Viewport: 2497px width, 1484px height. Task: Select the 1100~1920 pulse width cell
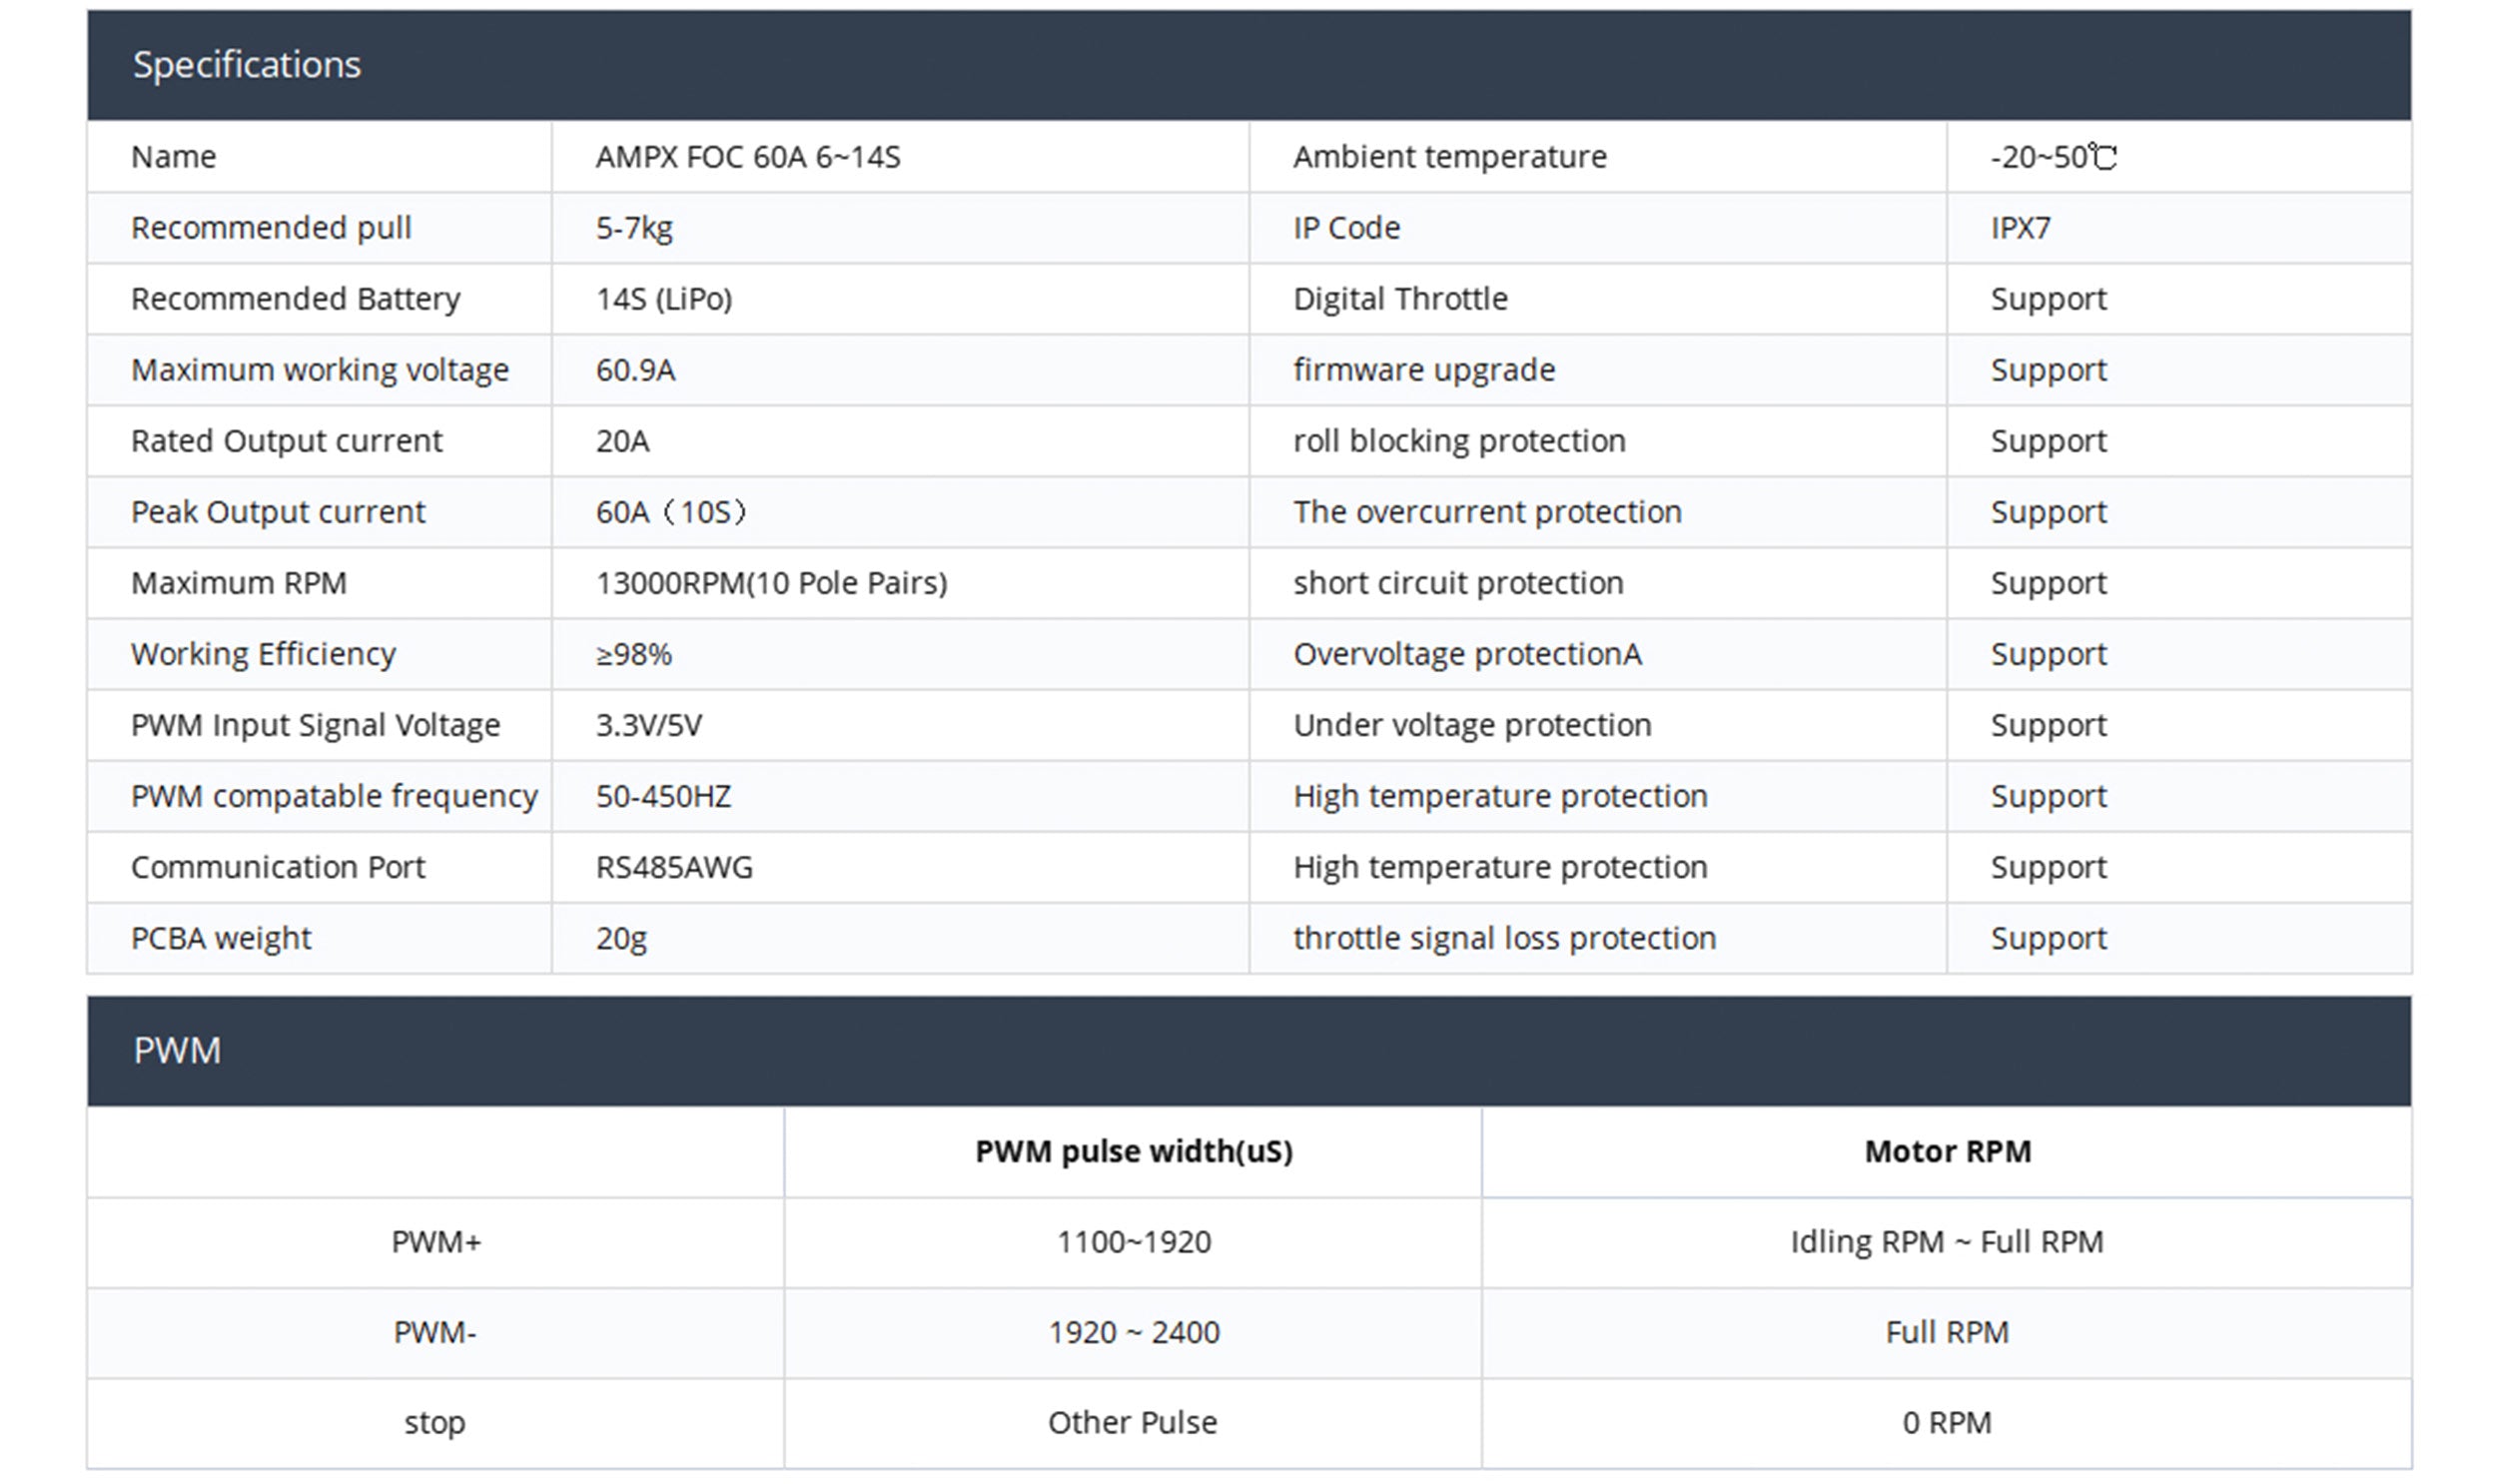click(x=1133, y=1242)
